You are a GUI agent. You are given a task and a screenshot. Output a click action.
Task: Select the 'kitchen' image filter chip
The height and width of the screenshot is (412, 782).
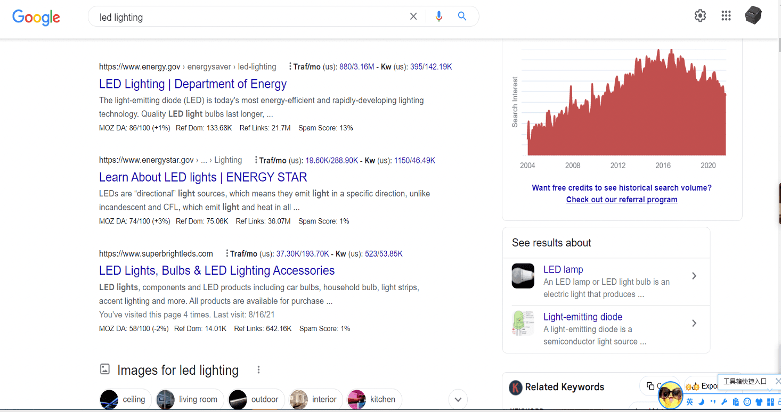374,399
